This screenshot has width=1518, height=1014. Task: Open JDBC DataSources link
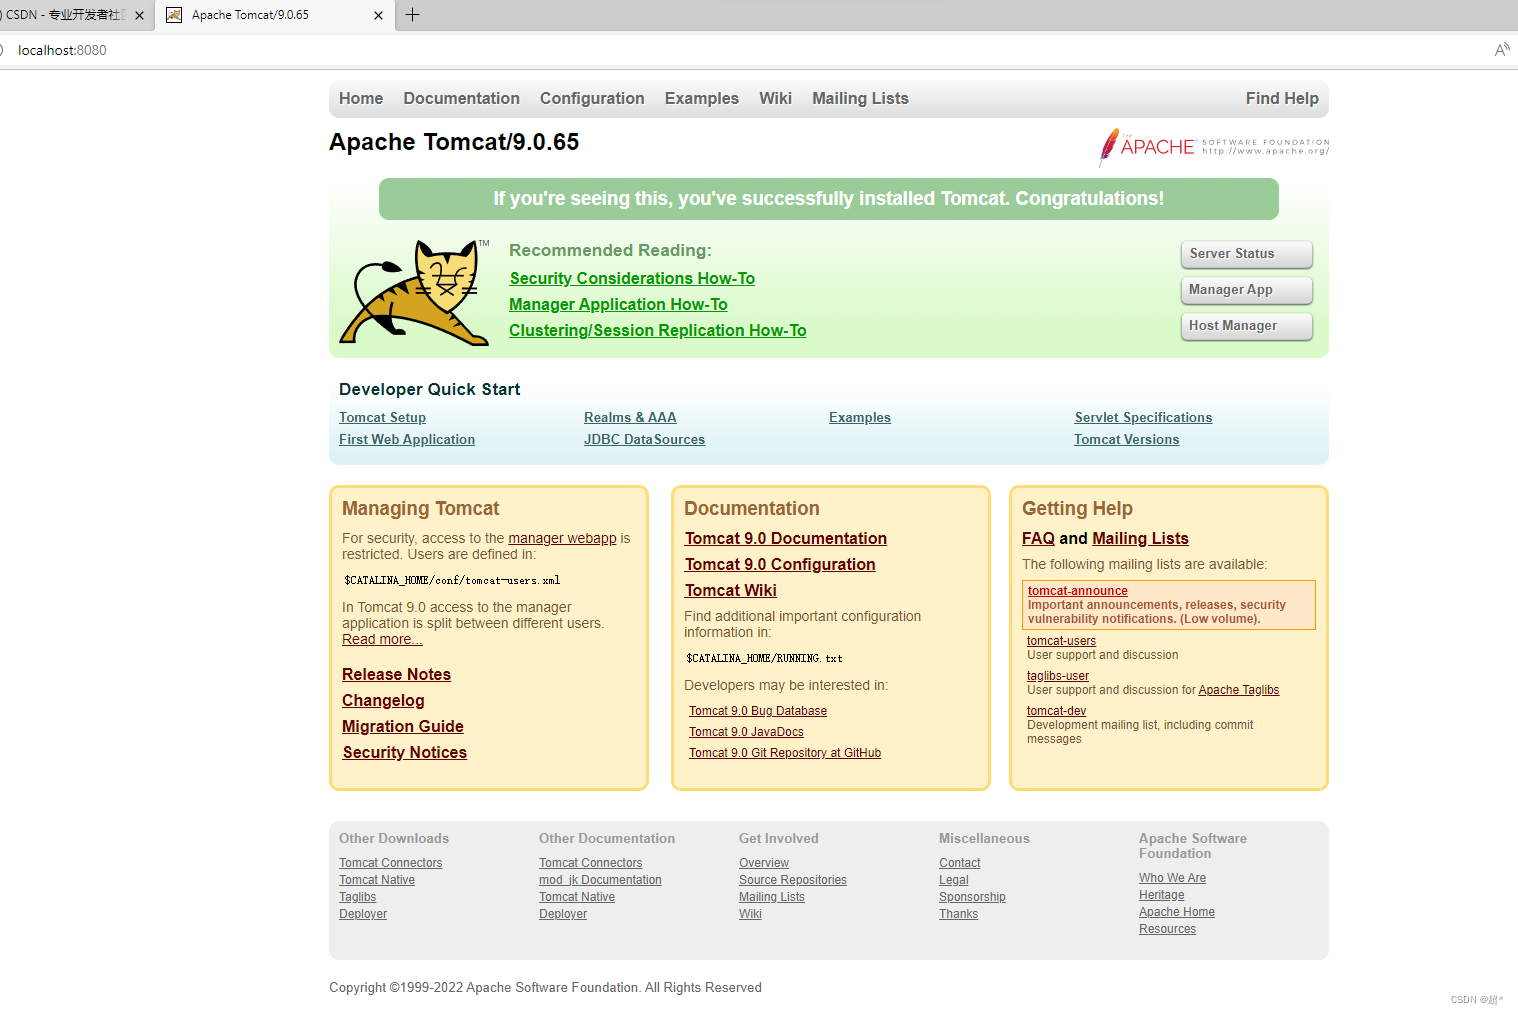coord(644,439)
